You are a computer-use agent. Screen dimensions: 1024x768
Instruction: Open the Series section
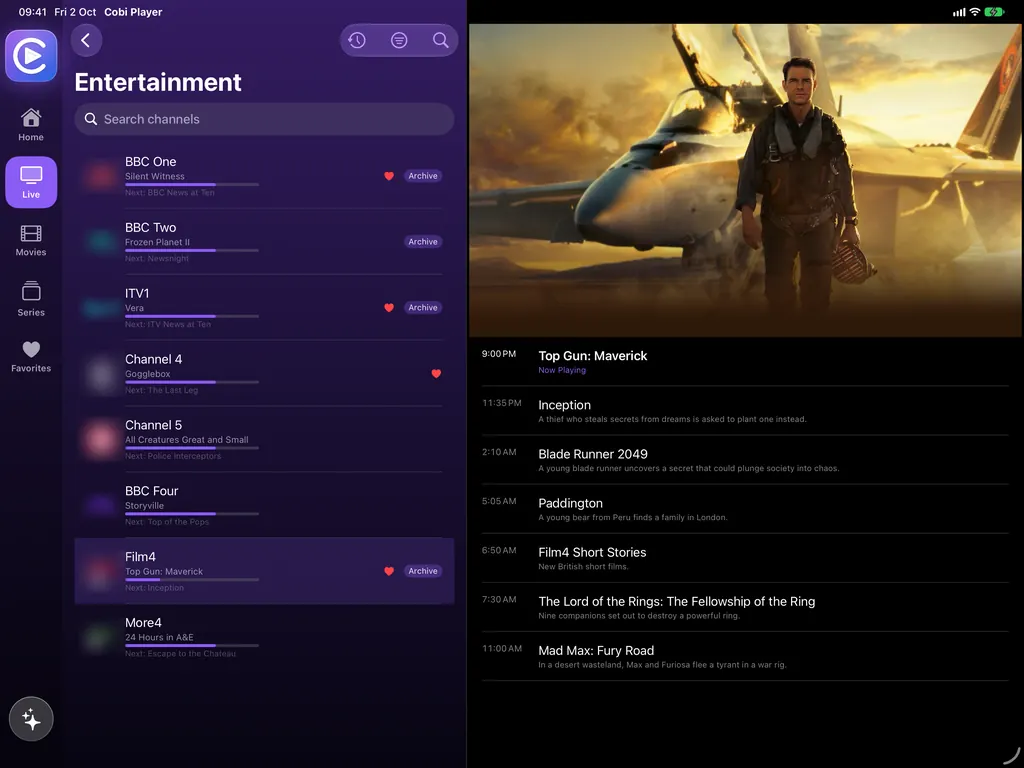[31, 299]
